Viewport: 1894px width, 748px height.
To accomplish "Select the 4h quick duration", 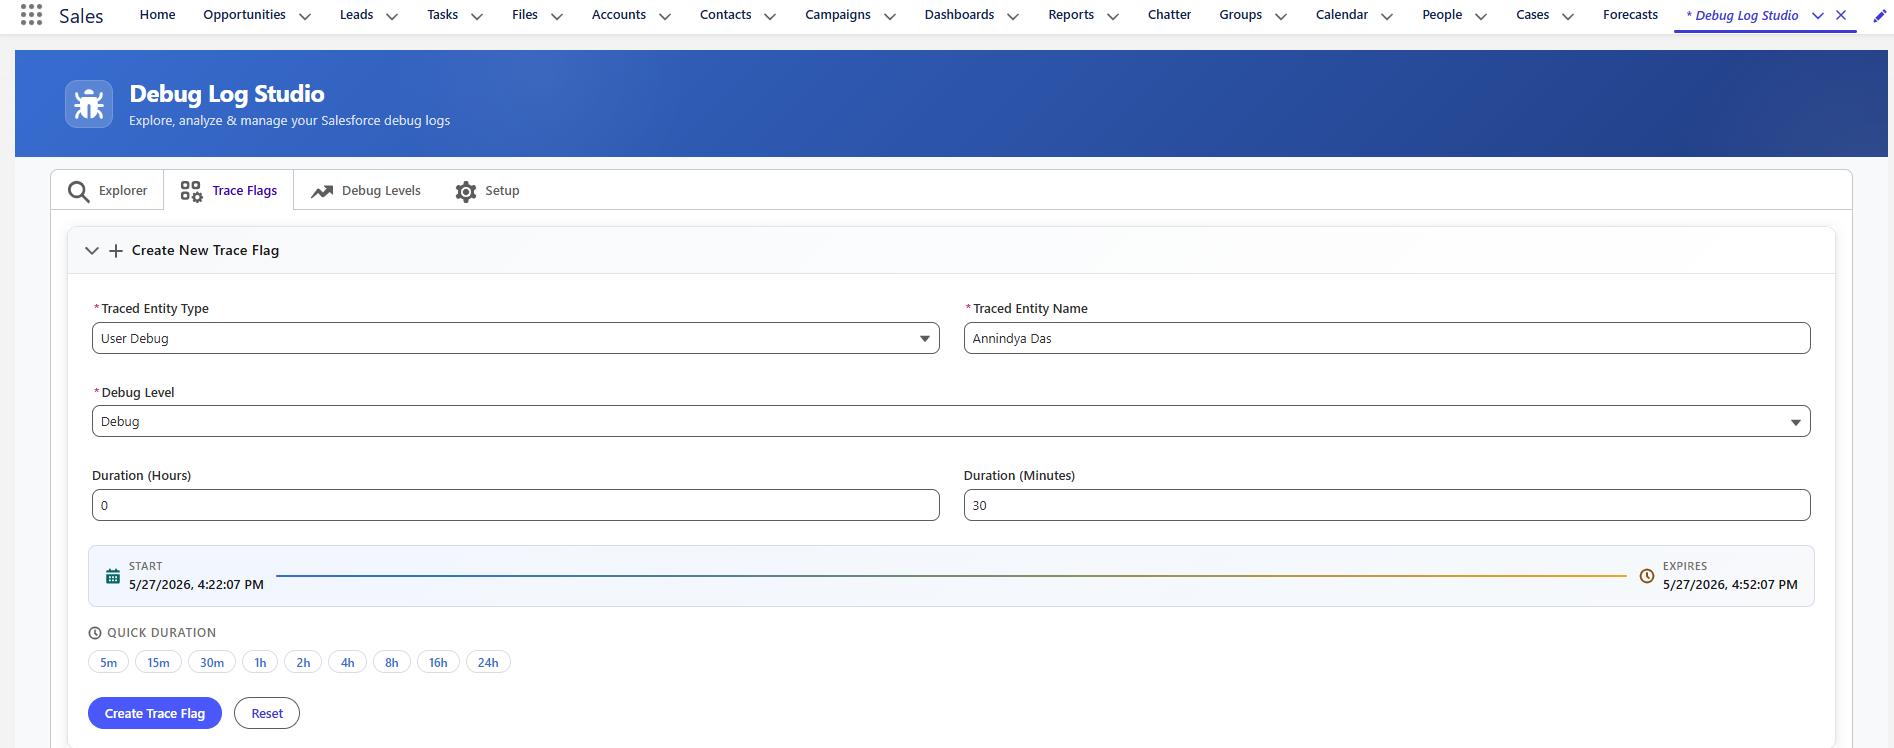I will [347, 662].
